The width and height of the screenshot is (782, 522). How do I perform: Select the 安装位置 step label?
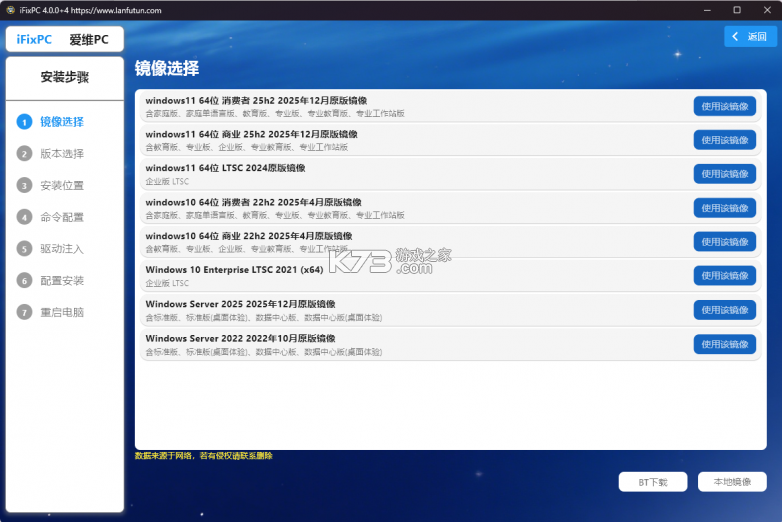pyautogui.click(x=62, y=185)
